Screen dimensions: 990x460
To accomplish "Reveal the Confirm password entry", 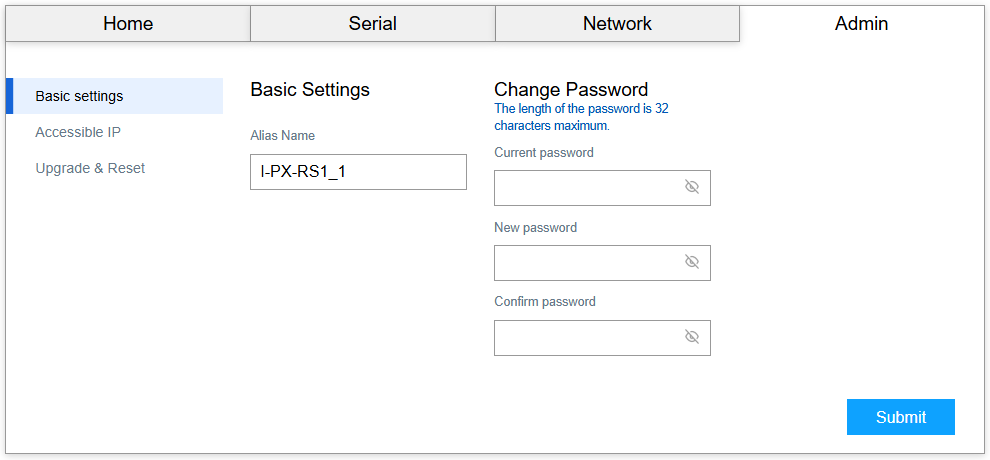I will coord(692,337).
